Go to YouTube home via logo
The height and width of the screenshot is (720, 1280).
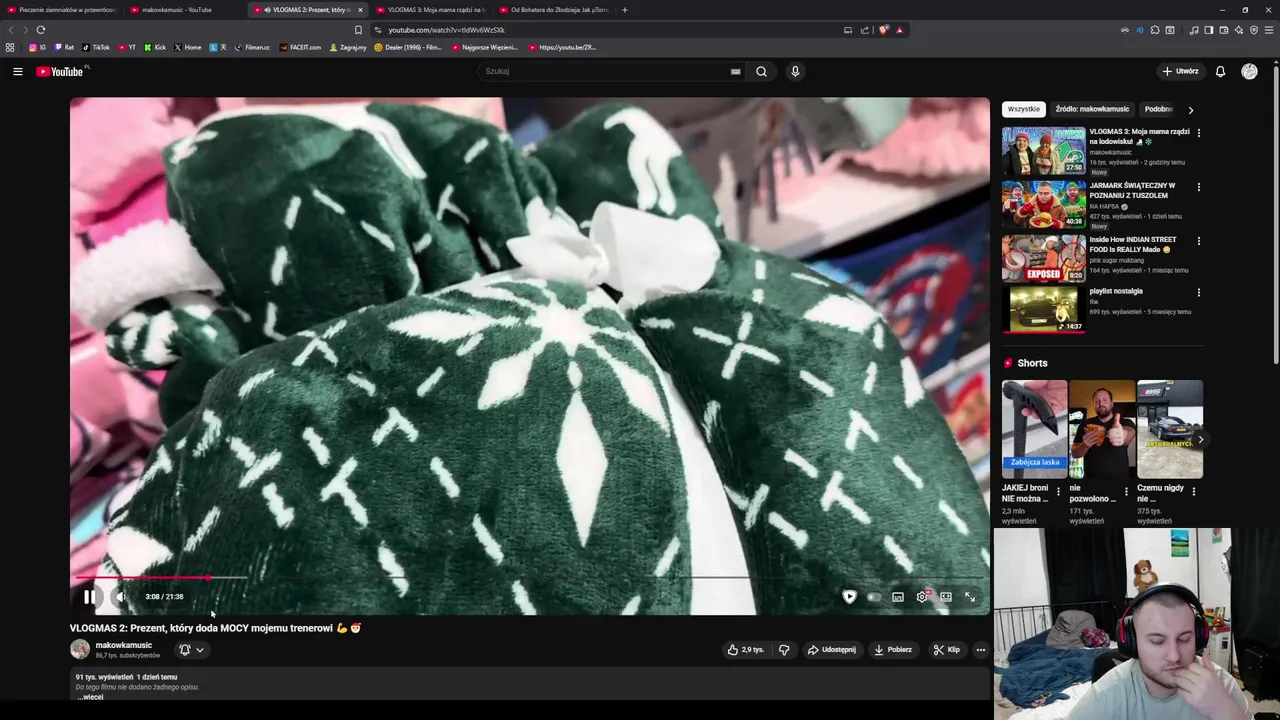pos(62,71)
